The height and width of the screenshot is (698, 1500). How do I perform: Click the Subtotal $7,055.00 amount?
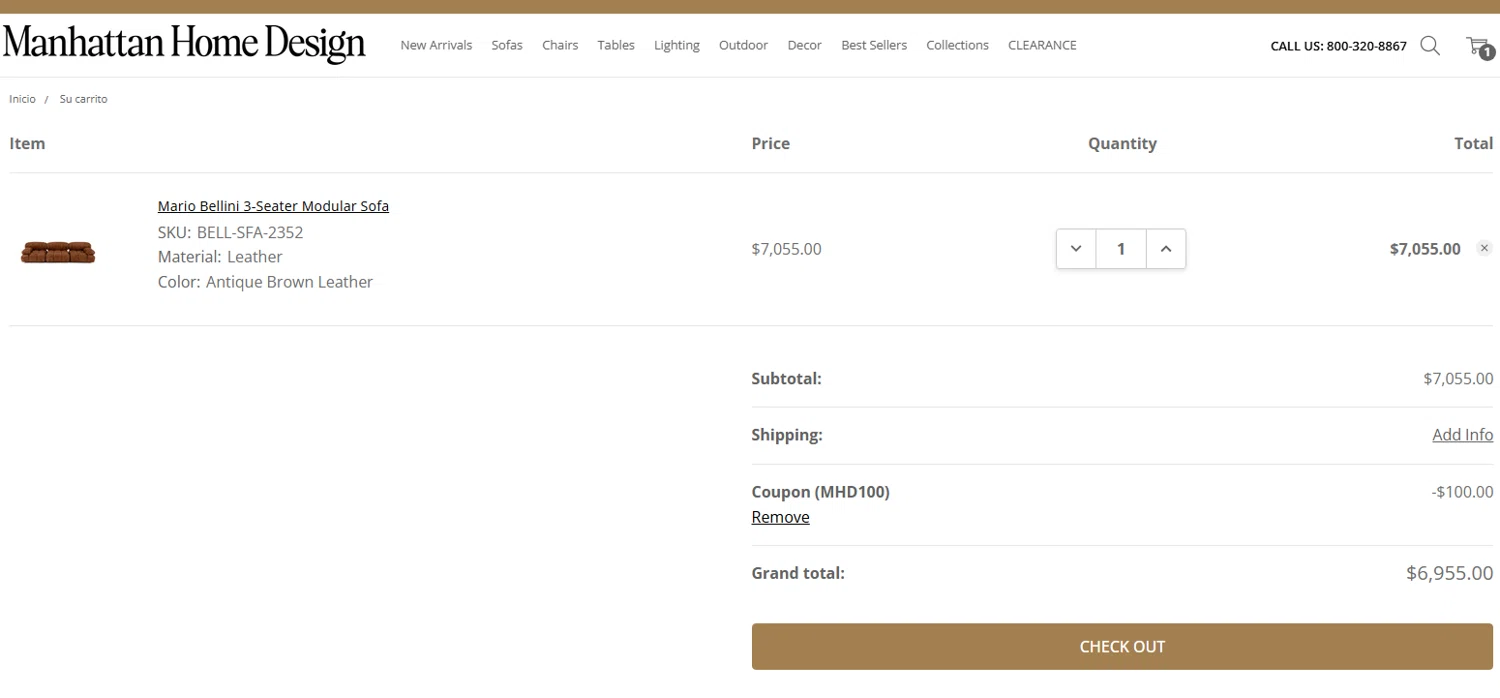point(1458,379)
